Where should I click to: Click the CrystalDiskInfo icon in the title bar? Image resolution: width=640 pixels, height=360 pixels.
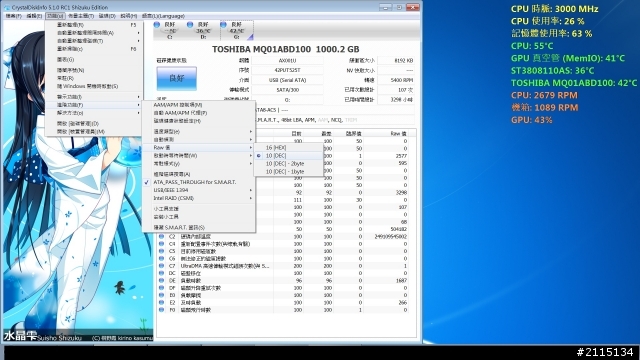pyautogui.click(x=7, y=7)
